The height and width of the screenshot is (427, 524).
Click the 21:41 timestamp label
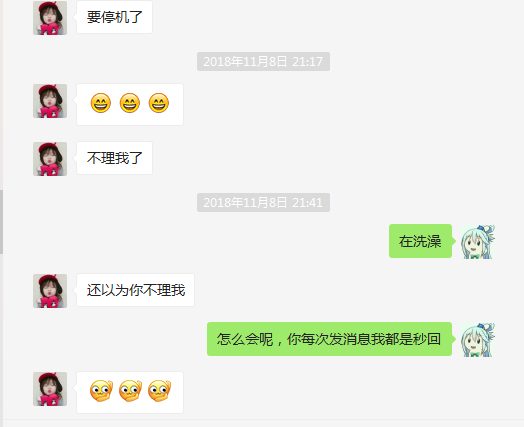(x=263, y=202)
